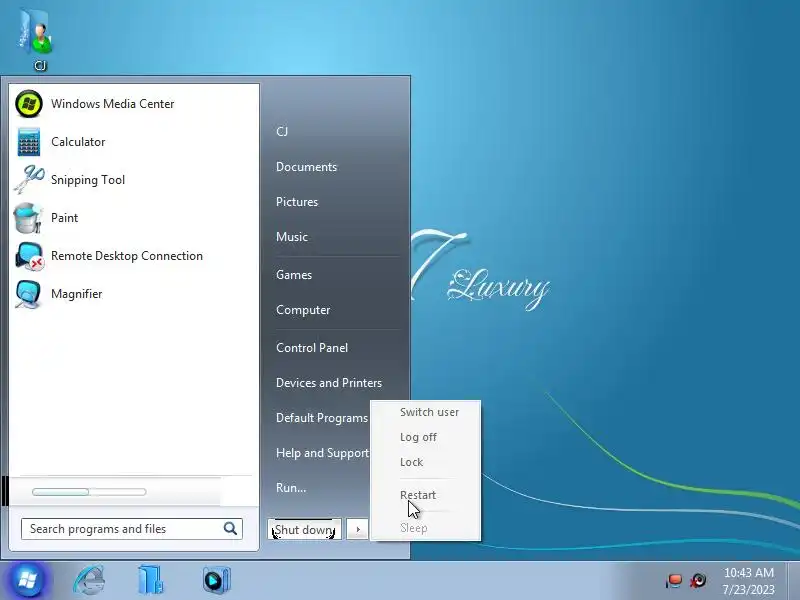Start Paint via its bucket icon

(28, 218)
